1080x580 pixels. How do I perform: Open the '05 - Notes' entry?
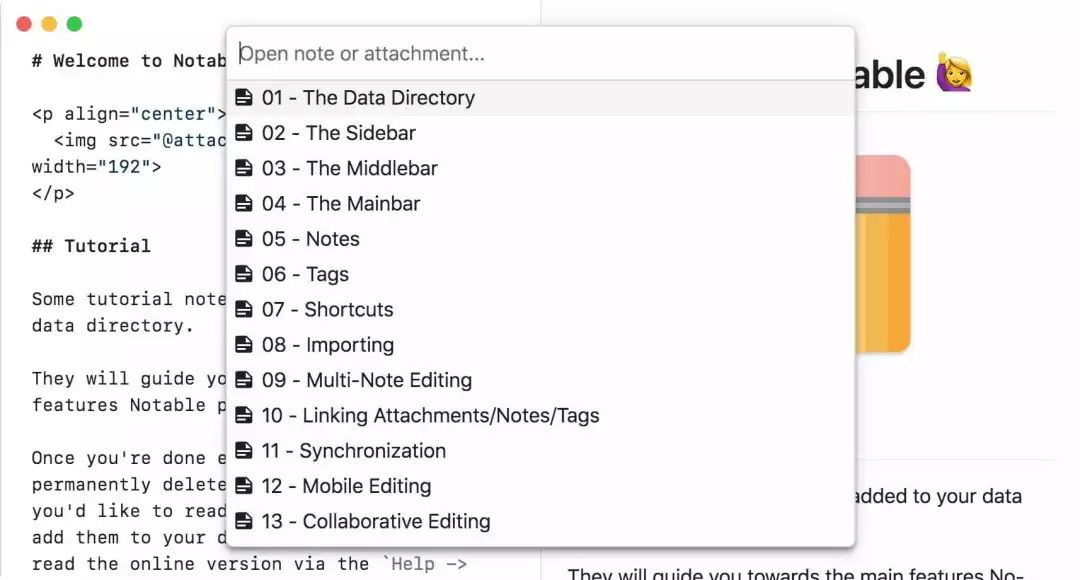541,238
